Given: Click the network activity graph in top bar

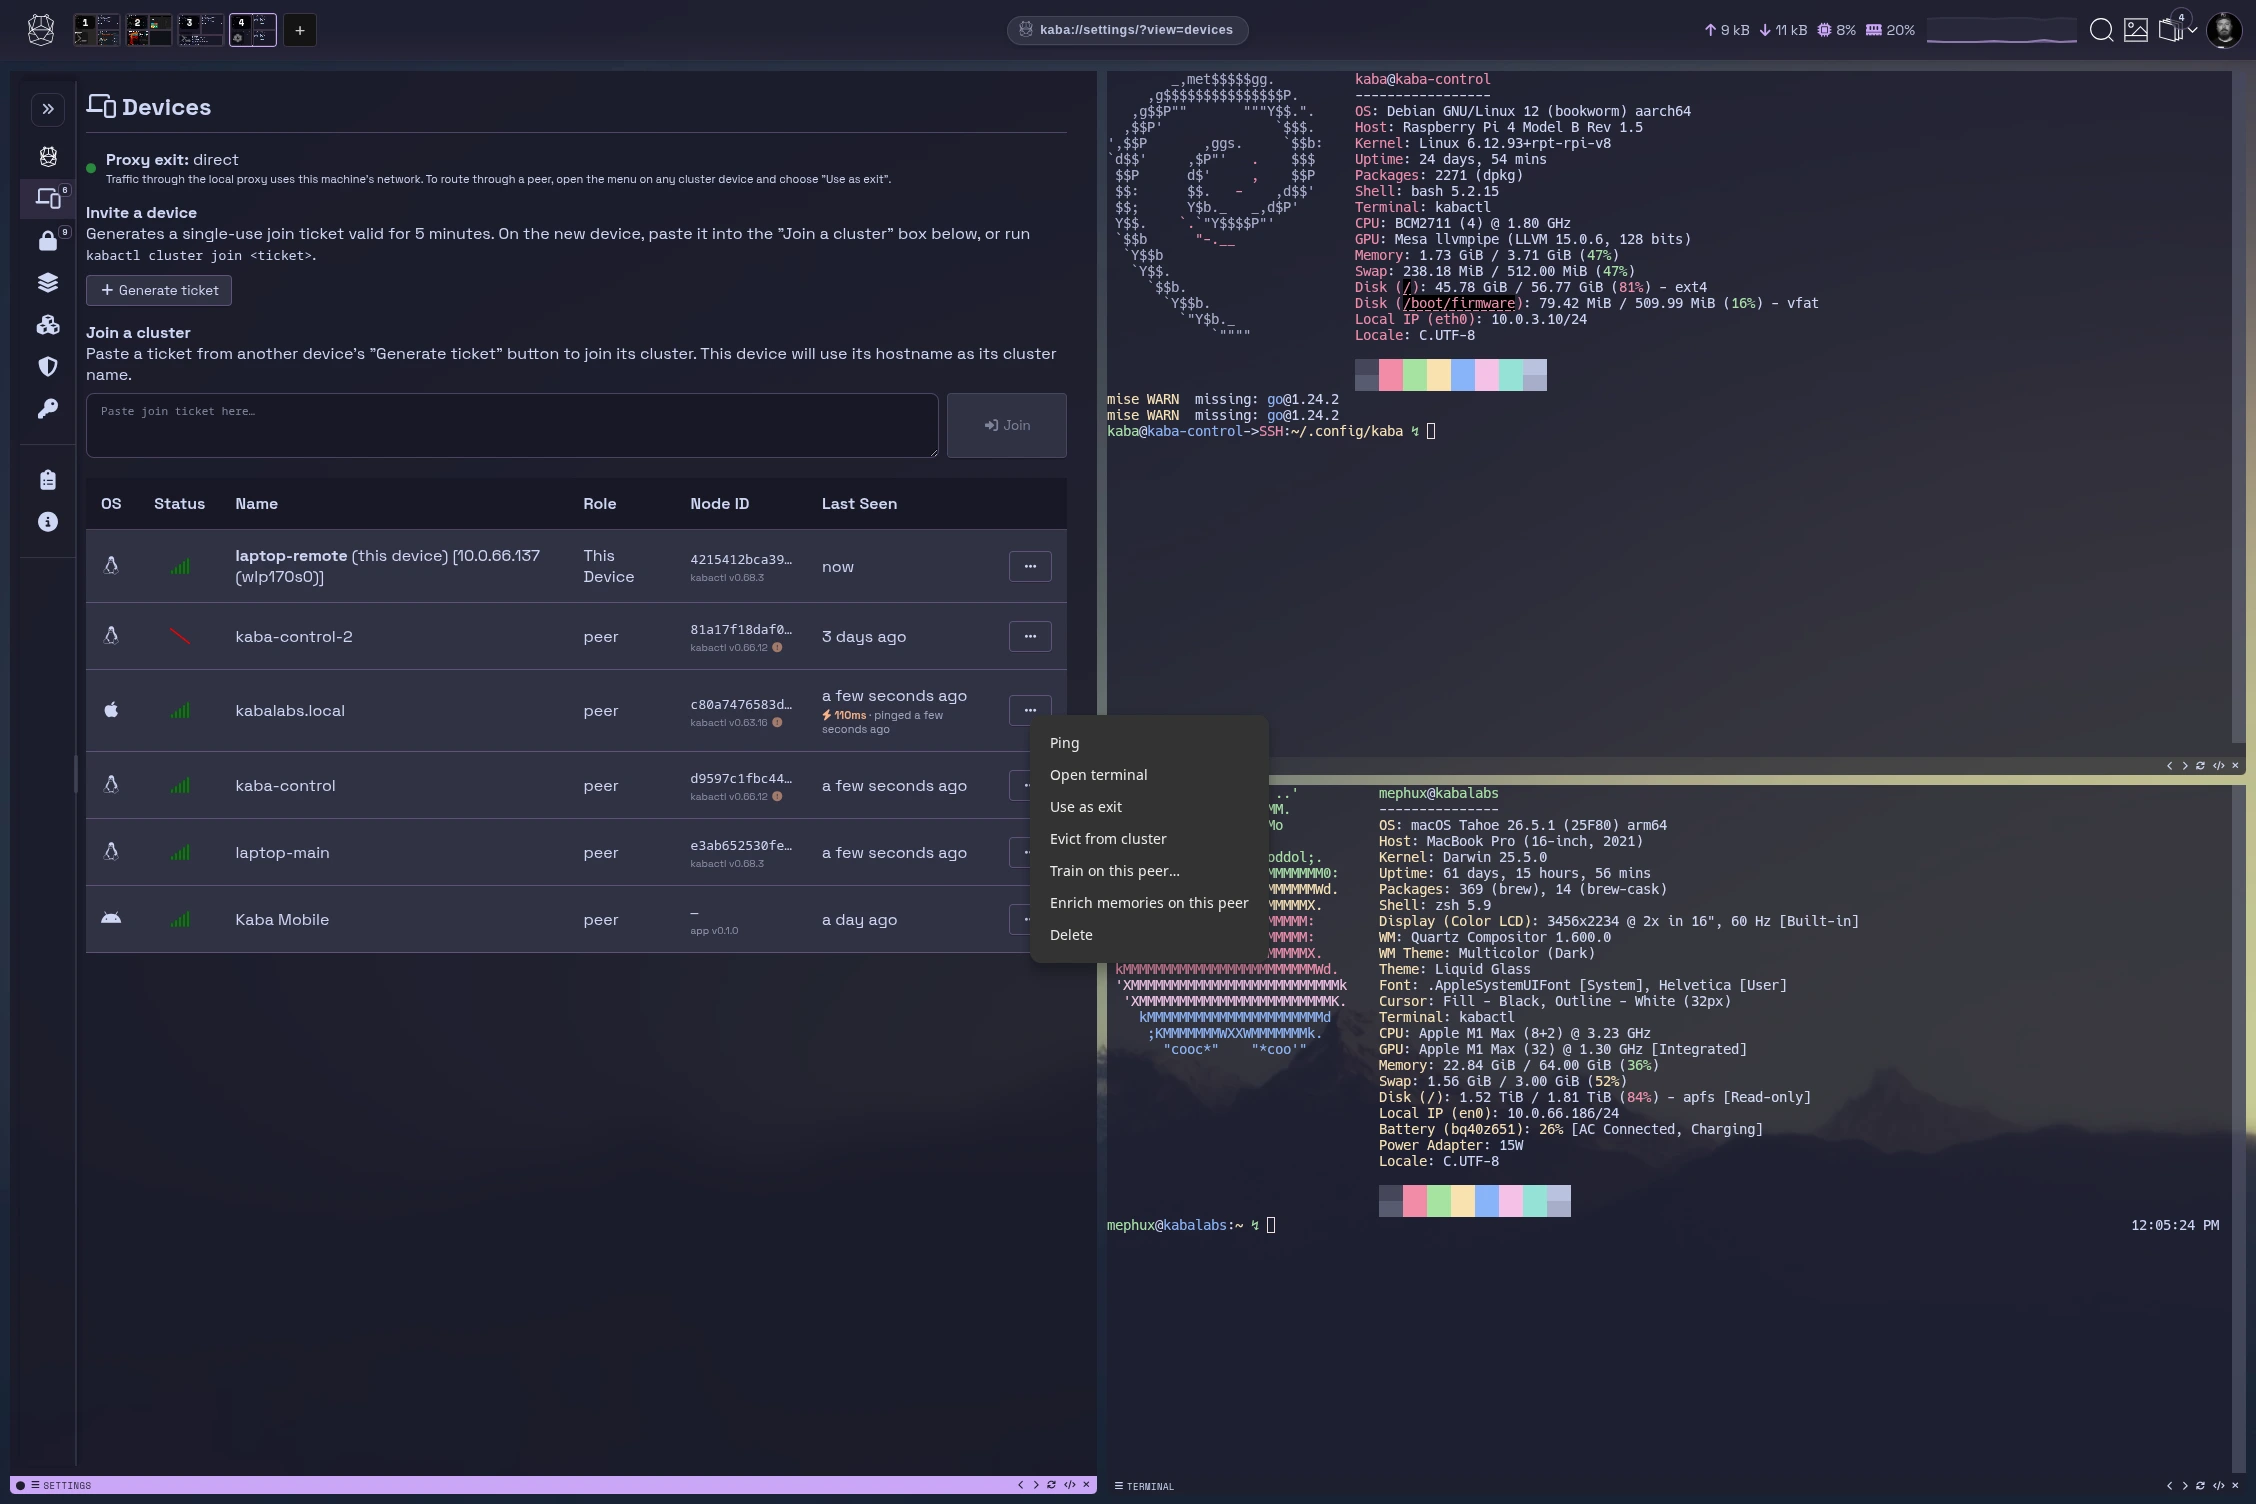Looking at the screenshot, I should coord(2001,30).
